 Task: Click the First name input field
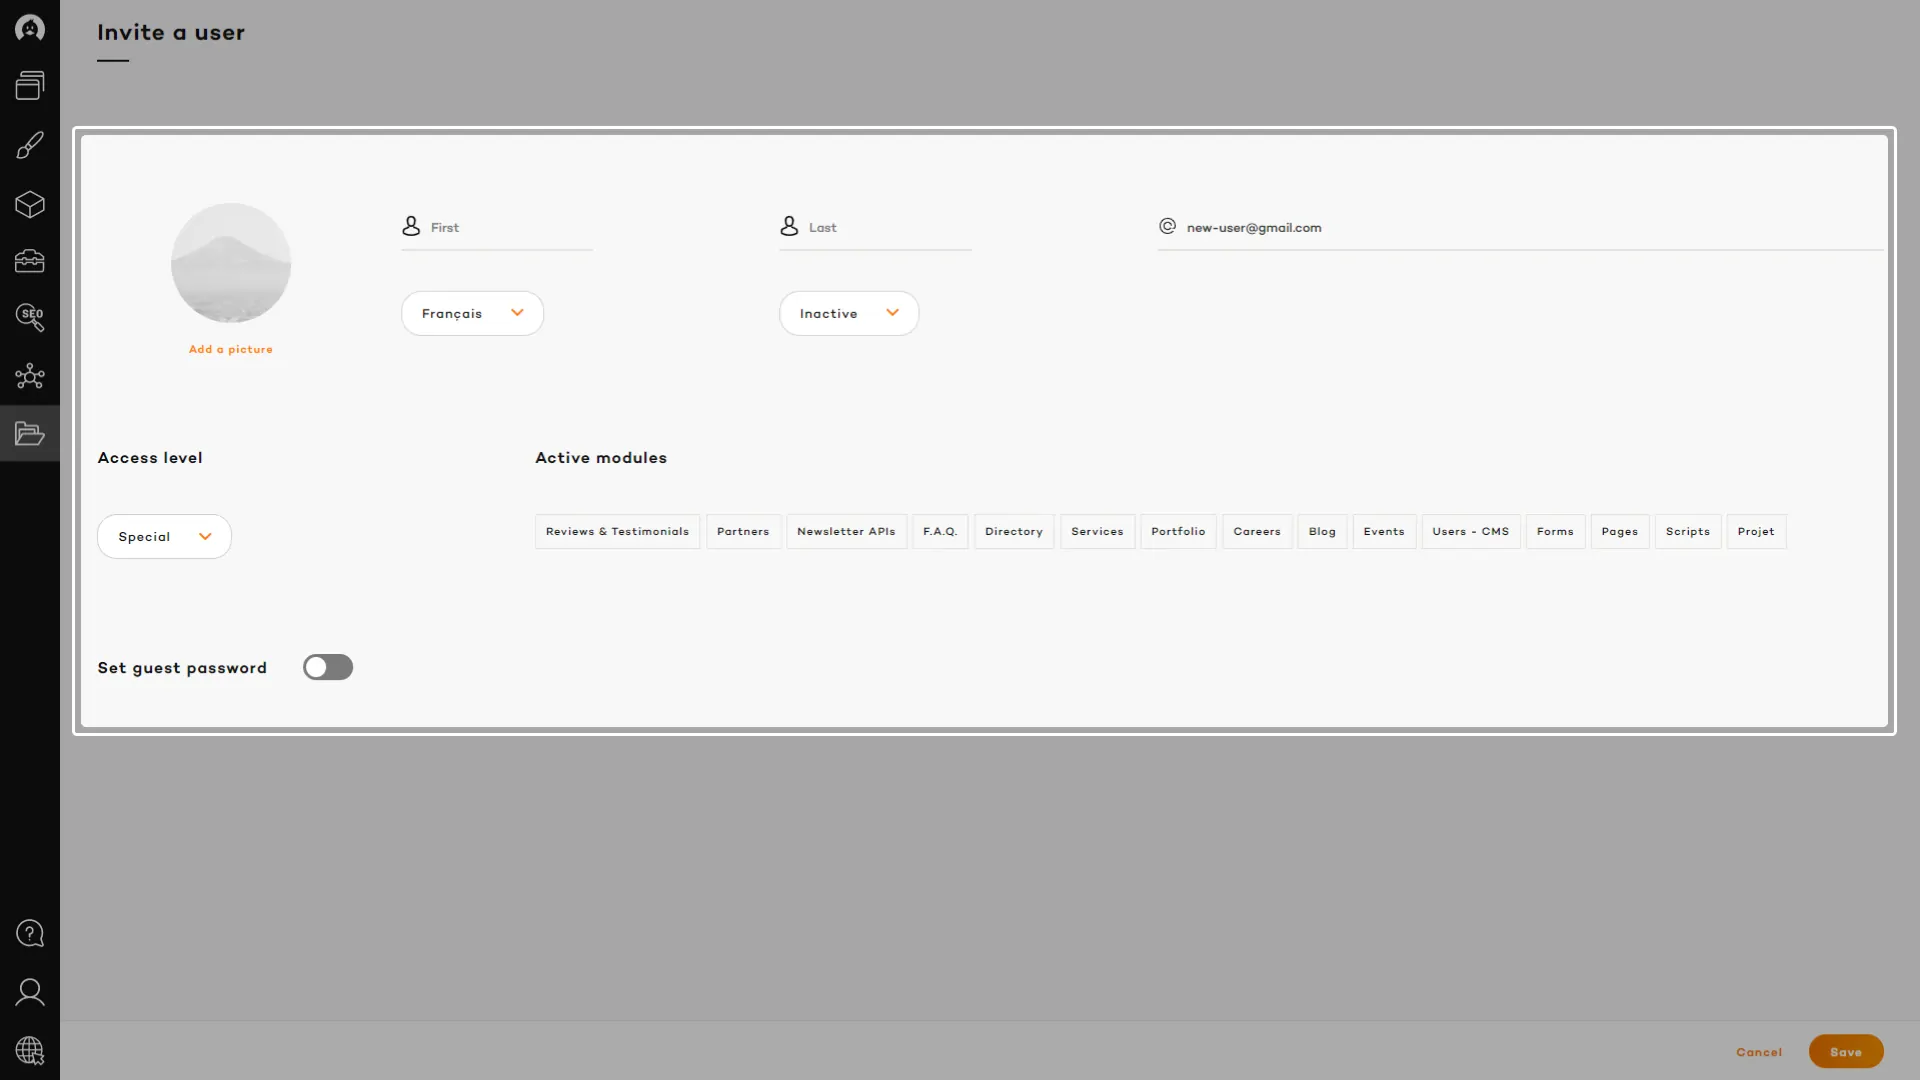click(508, 228)
